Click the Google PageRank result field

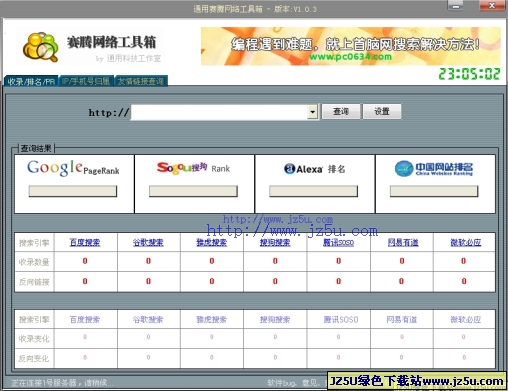73,191
